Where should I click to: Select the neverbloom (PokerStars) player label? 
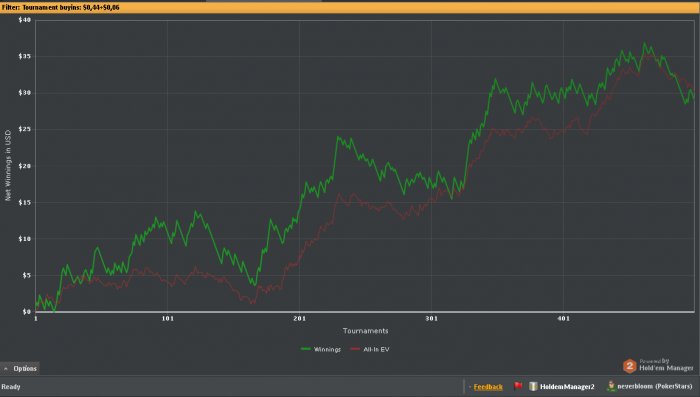click(655, 386)
